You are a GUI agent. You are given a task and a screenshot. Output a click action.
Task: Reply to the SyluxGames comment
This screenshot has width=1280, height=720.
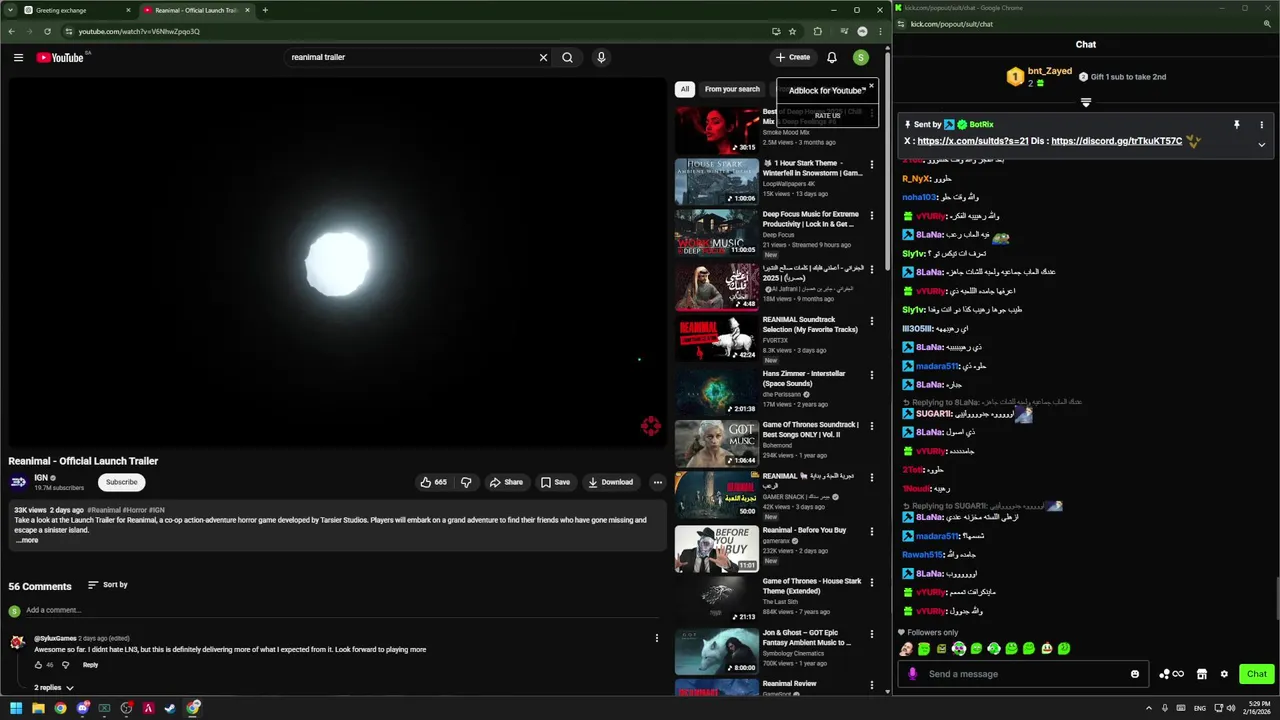click(x=90, y=665)
